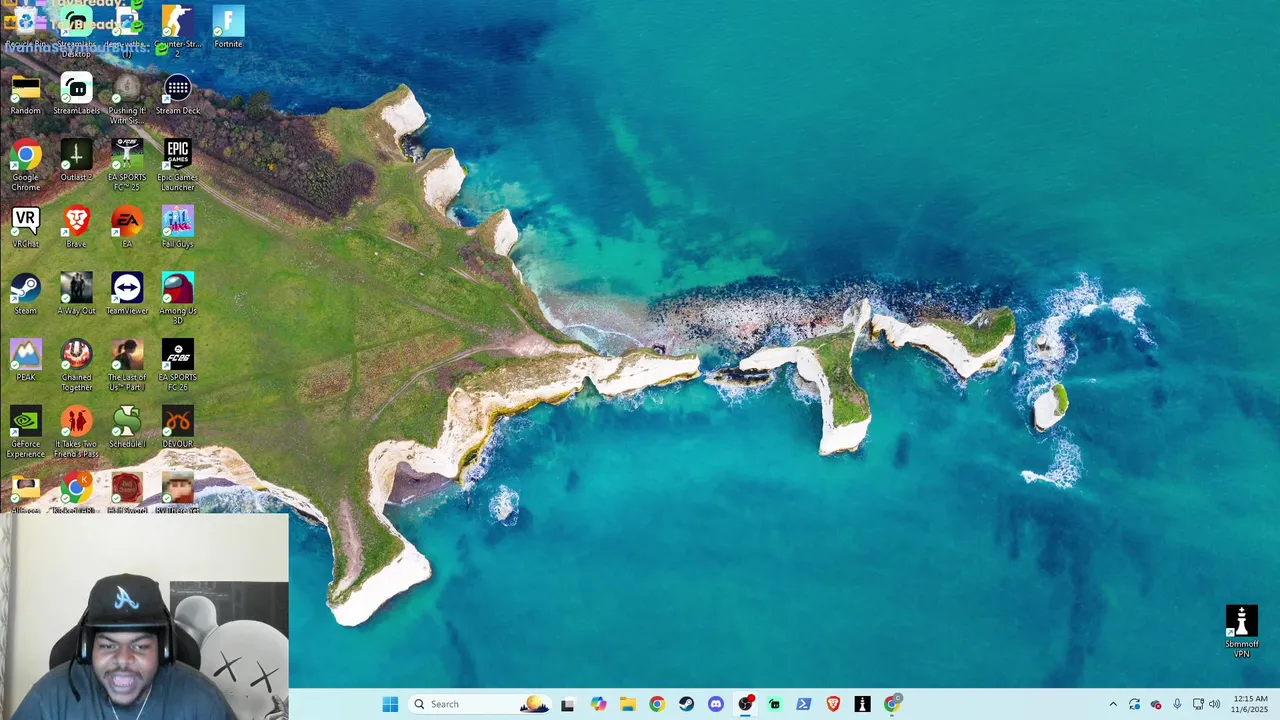
Task: Open Google Chrome from the taskbar
Action: pos(657,704)
